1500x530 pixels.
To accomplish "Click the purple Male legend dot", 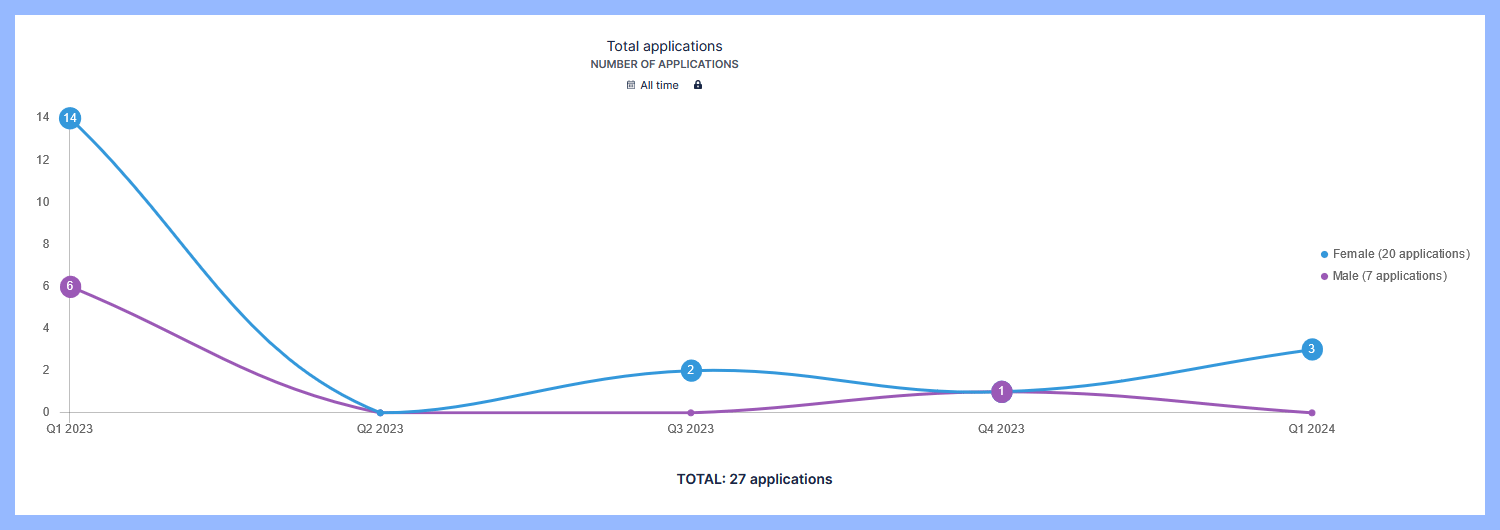I will click(1325, 277).
